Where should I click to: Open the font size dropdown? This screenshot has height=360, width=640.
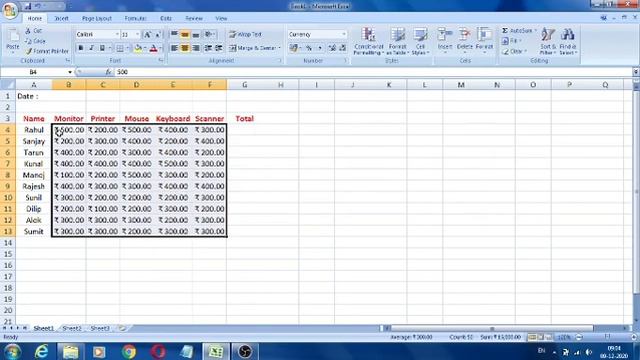pos(138,35)
